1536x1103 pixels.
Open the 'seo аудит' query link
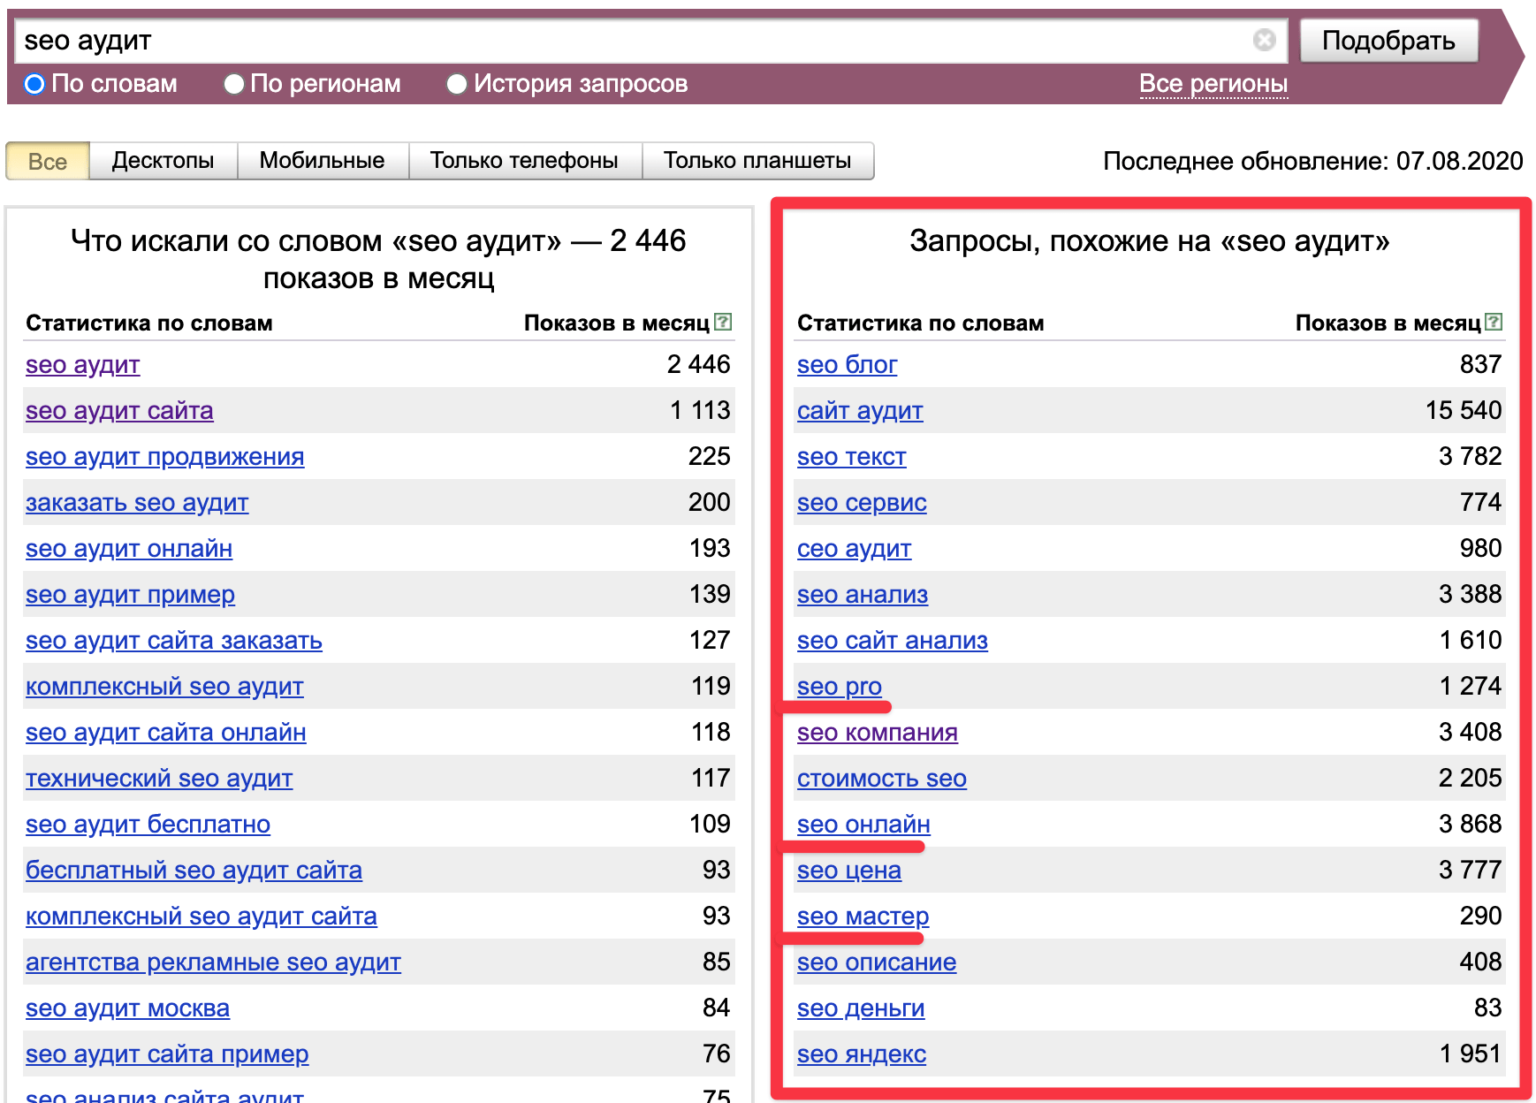[x=83, y=365]
